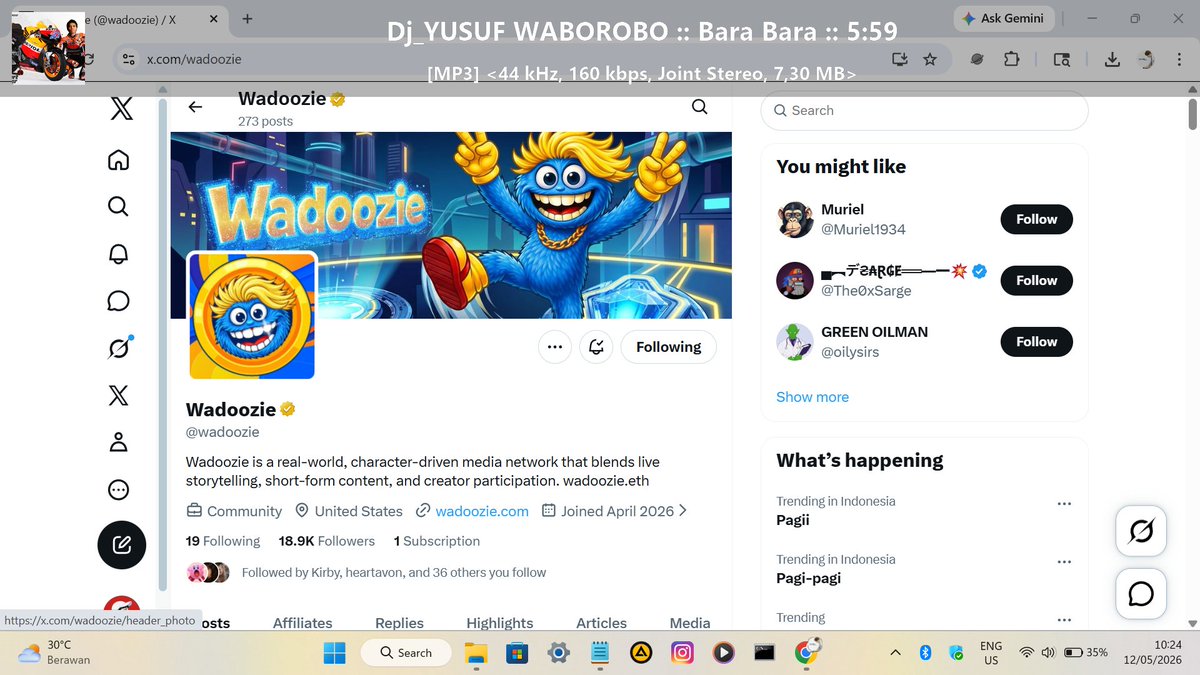
Task: Open the More circle icon in sidebar
Action: pyautogui.click(x=118, y=490)
